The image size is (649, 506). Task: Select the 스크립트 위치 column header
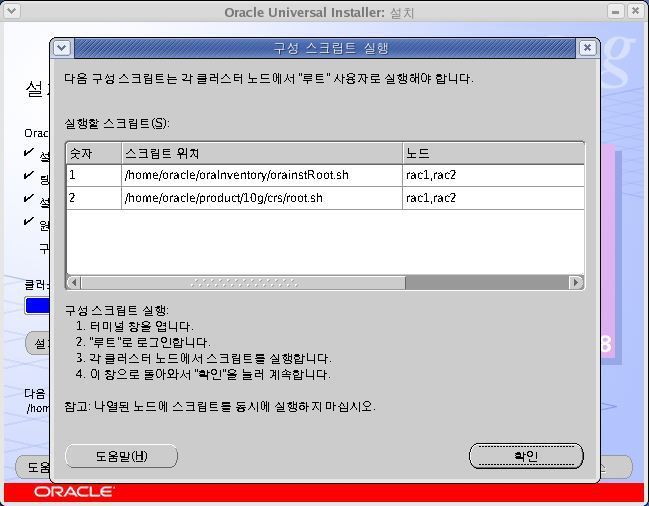pos(262,153)
